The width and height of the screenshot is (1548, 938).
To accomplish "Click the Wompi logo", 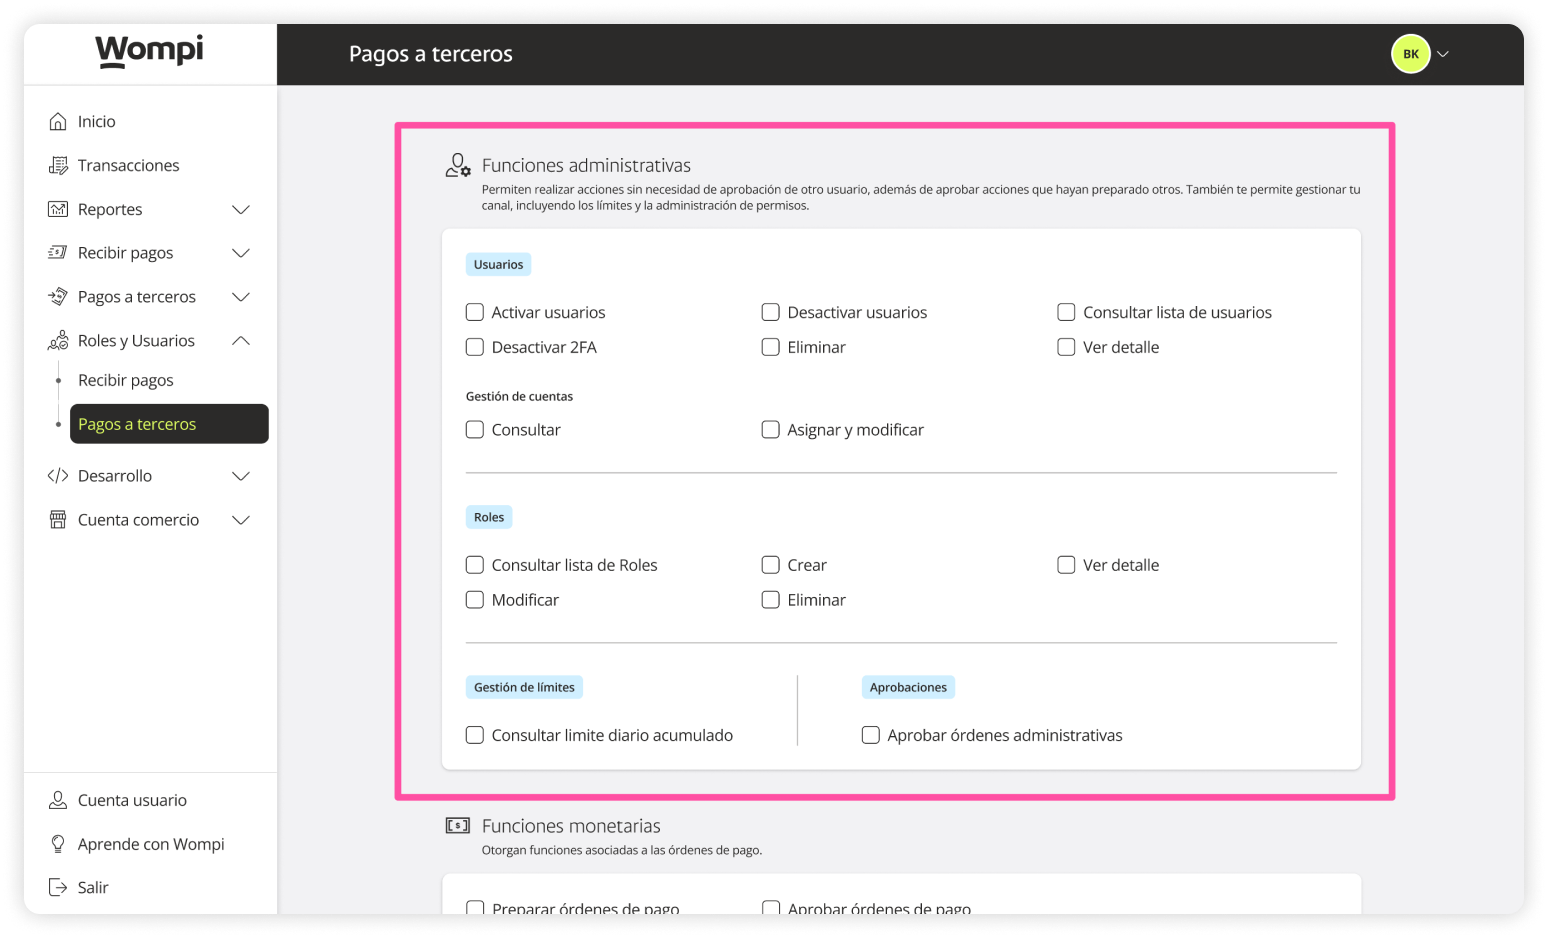I will point(149,50).
